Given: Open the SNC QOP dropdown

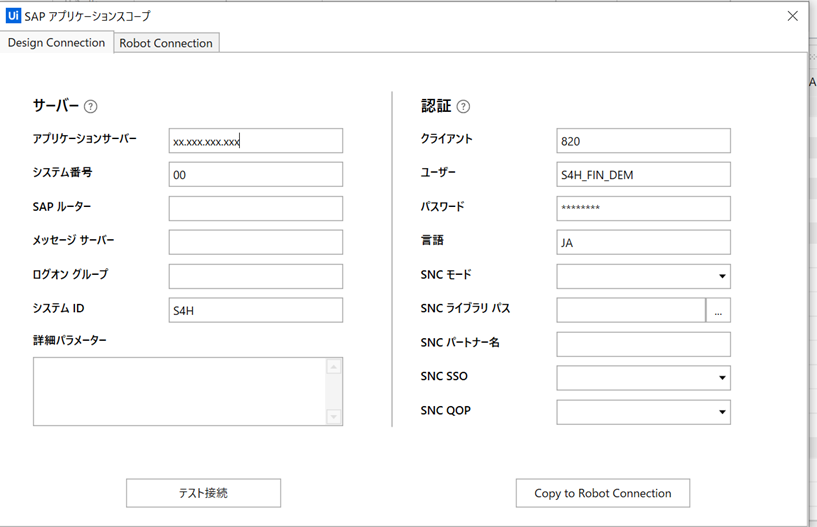Looking at the screenshot, I should coord(643,412).
